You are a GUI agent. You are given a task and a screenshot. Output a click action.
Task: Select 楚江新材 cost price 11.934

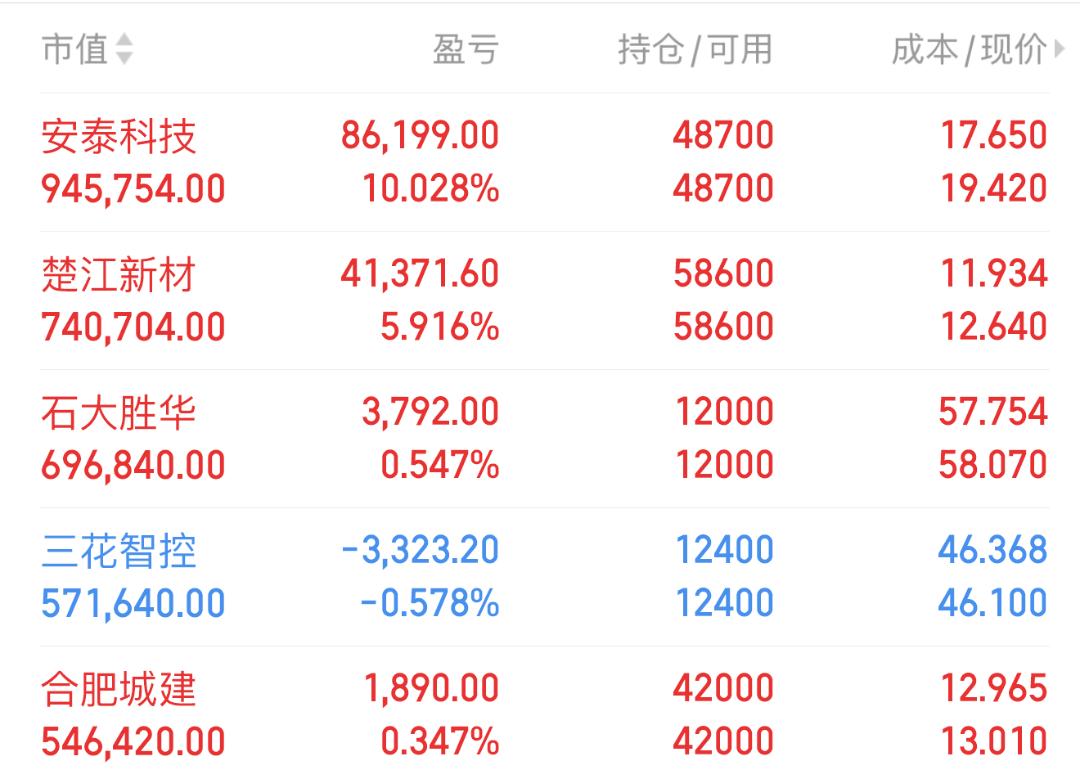pos(994,273)
